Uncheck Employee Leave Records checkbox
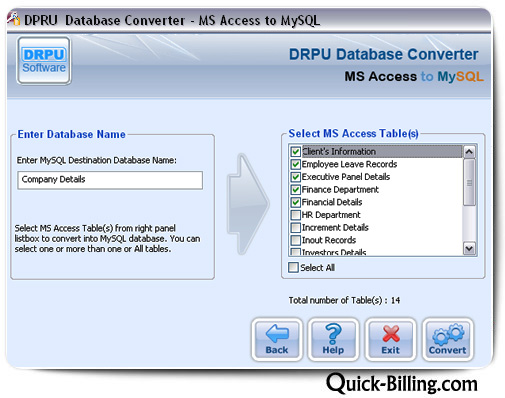This screenshot has width=505, height=398. coord(295,164)
